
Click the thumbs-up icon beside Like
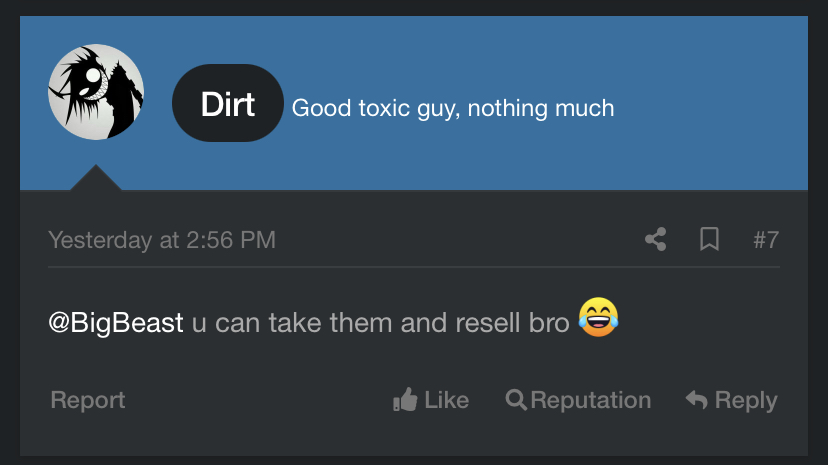tap(405, 400)
